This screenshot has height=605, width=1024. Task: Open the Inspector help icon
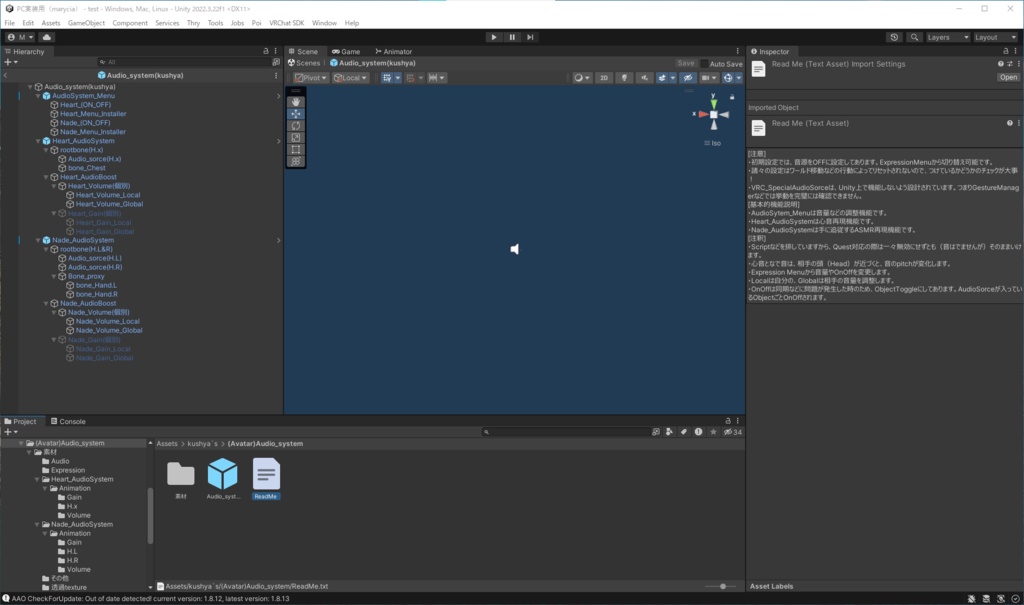coord(1000,64)
